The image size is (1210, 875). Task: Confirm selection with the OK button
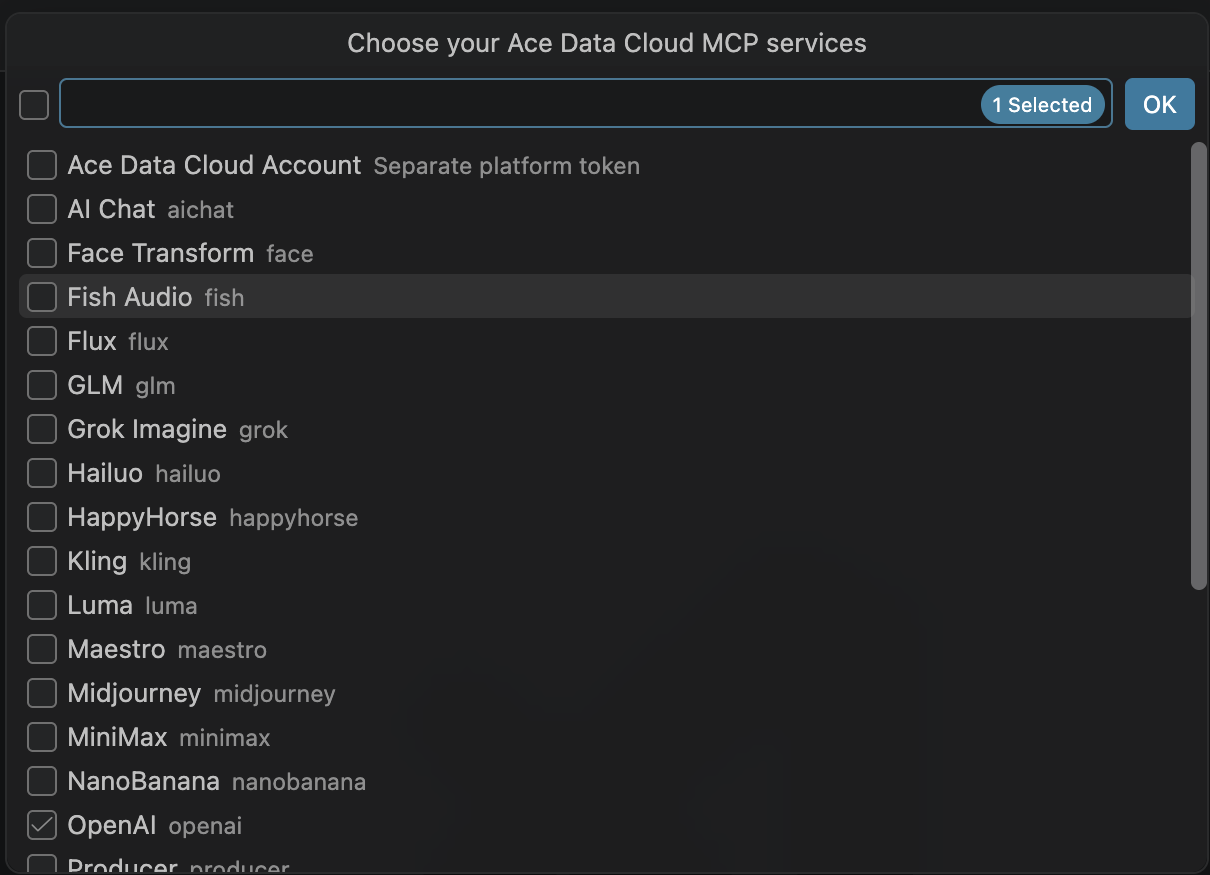(x=1159, y=104)
